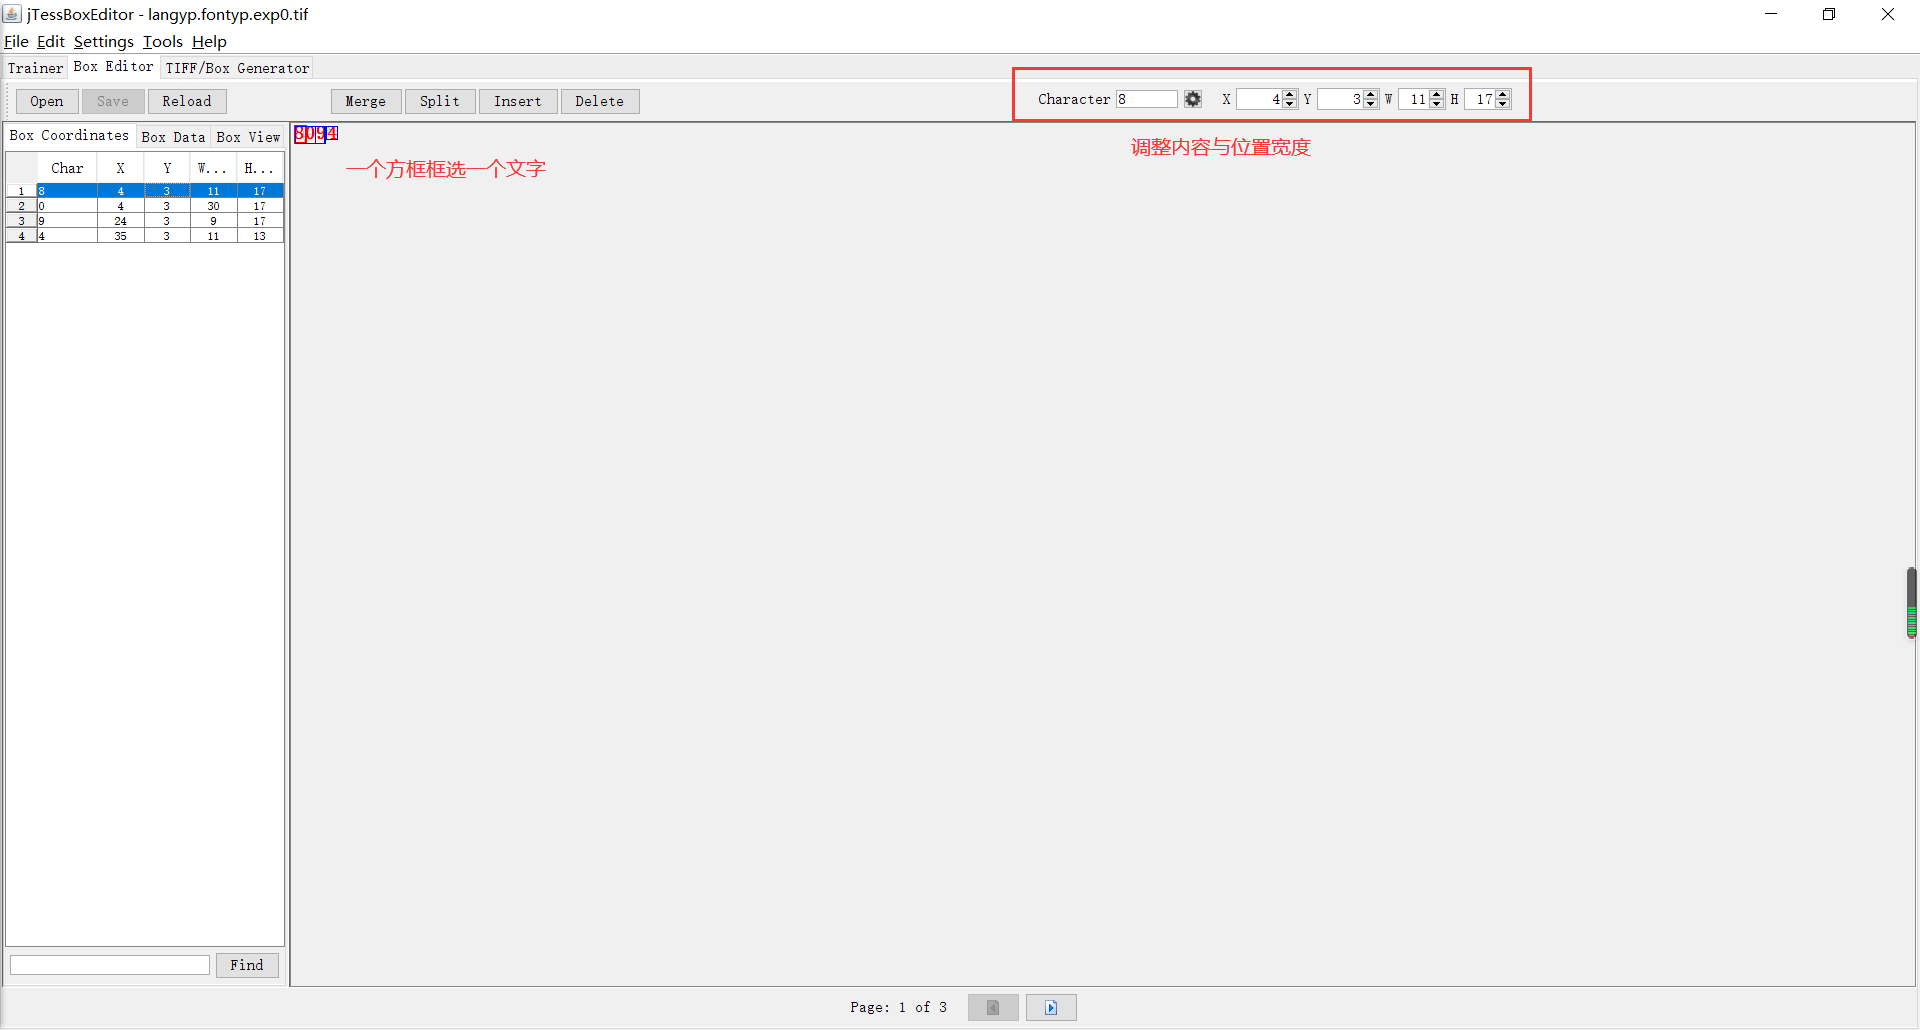Close the jTessBoxEditor window
The image size is (1920, 1030).
pos(1888,14)
